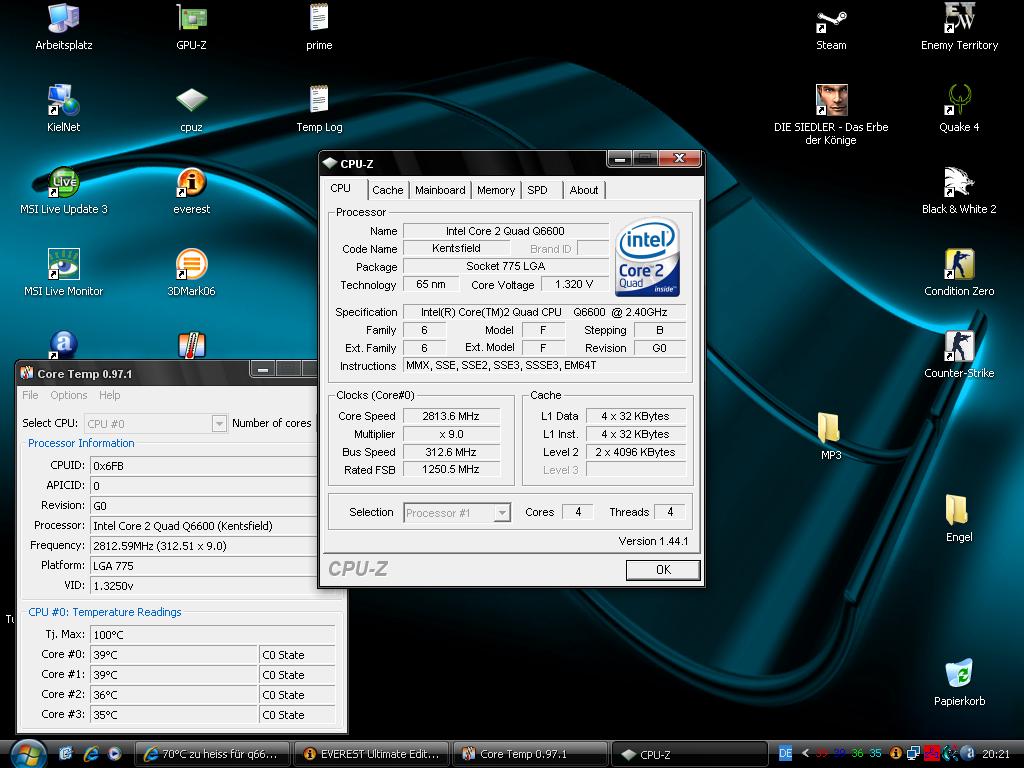Click the Core Speed value 2813.6 MHz
1024x768 pixels.
click(x=451, y=416)
